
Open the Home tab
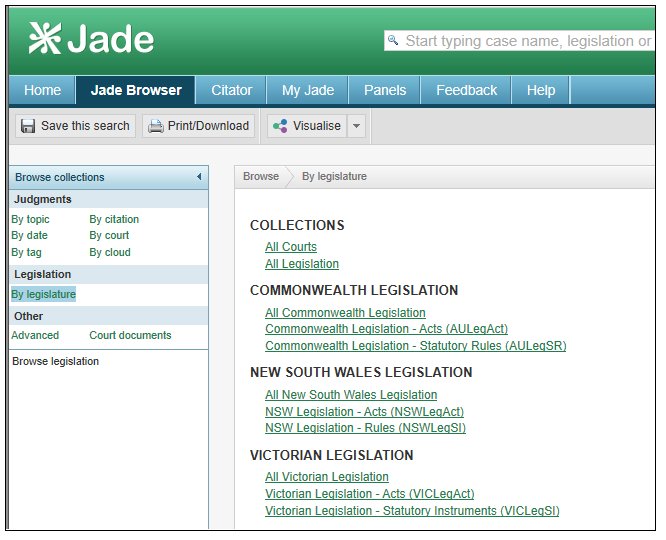tap(42, 90)
